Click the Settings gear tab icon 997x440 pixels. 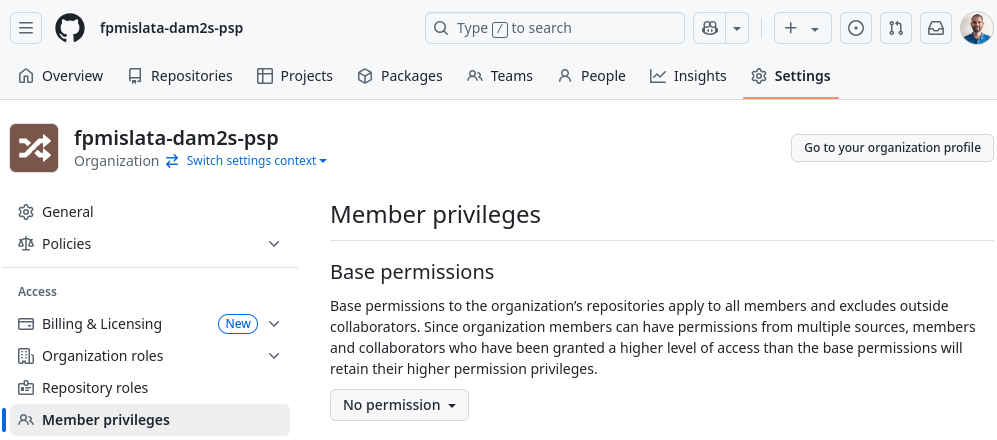(x=759, y=76)
